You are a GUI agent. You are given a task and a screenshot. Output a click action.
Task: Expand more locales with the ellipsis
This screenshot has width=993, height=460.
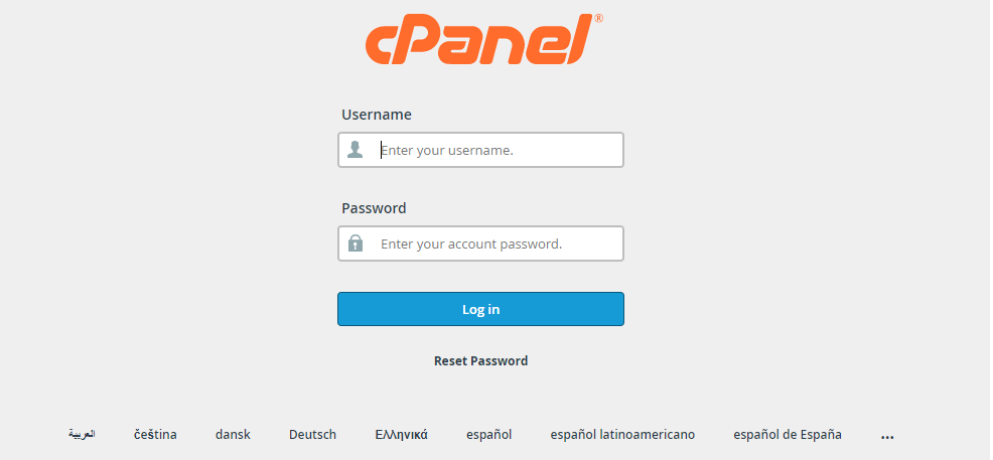[x=887, y=436]
